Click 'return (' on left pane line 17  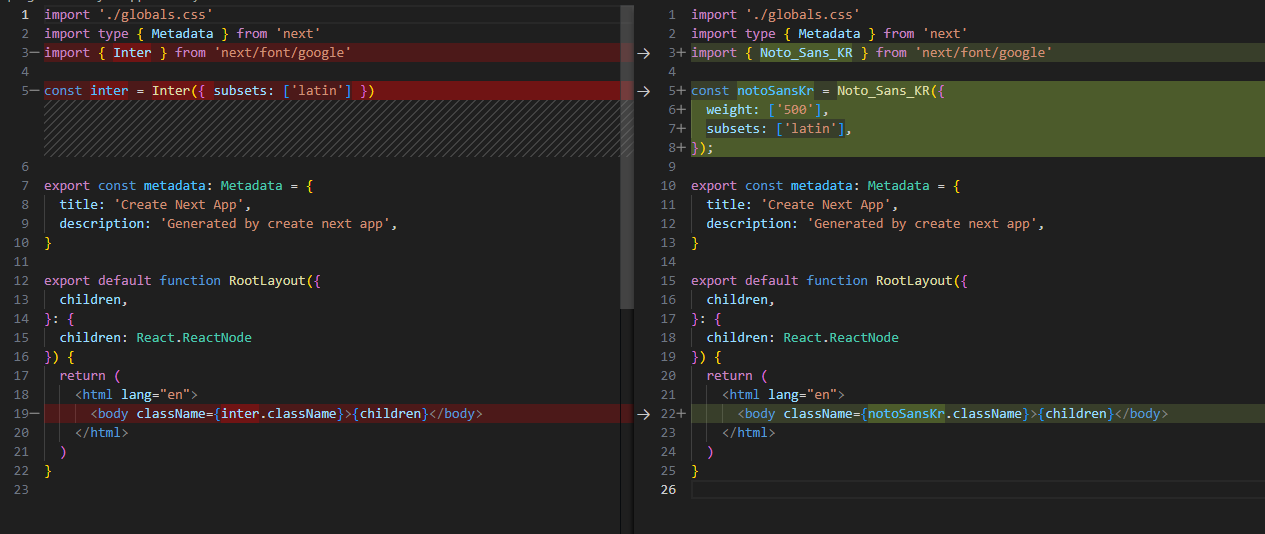(90, 376)
